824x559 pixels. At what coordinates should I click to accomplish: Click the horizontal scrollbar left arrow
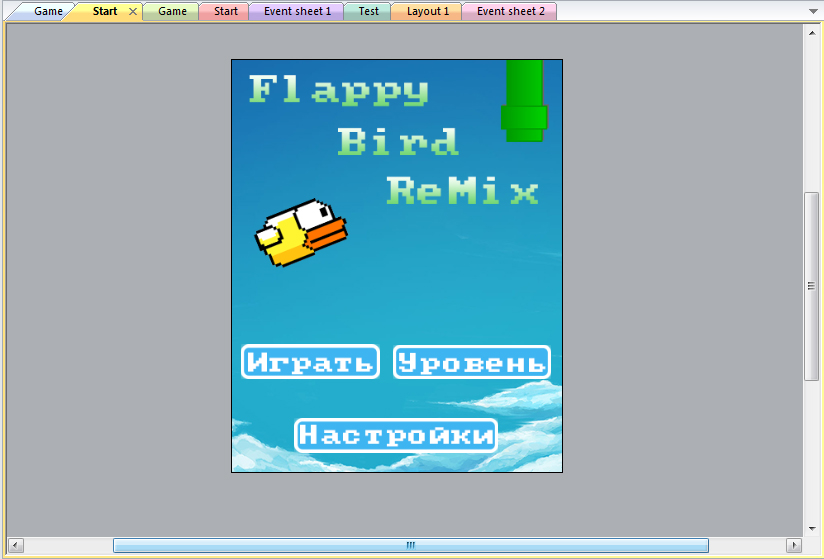click(16, 545)
